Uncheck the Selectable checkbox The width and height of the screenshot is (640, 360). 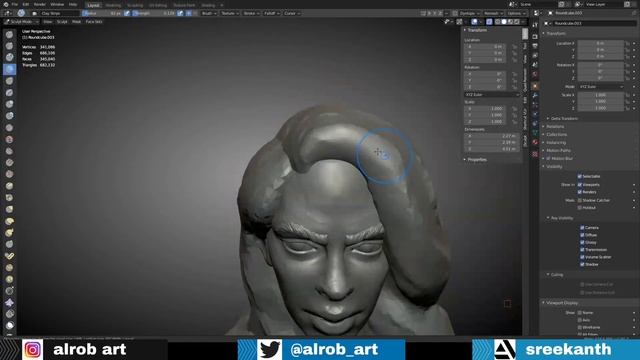(x=580, y=176)
